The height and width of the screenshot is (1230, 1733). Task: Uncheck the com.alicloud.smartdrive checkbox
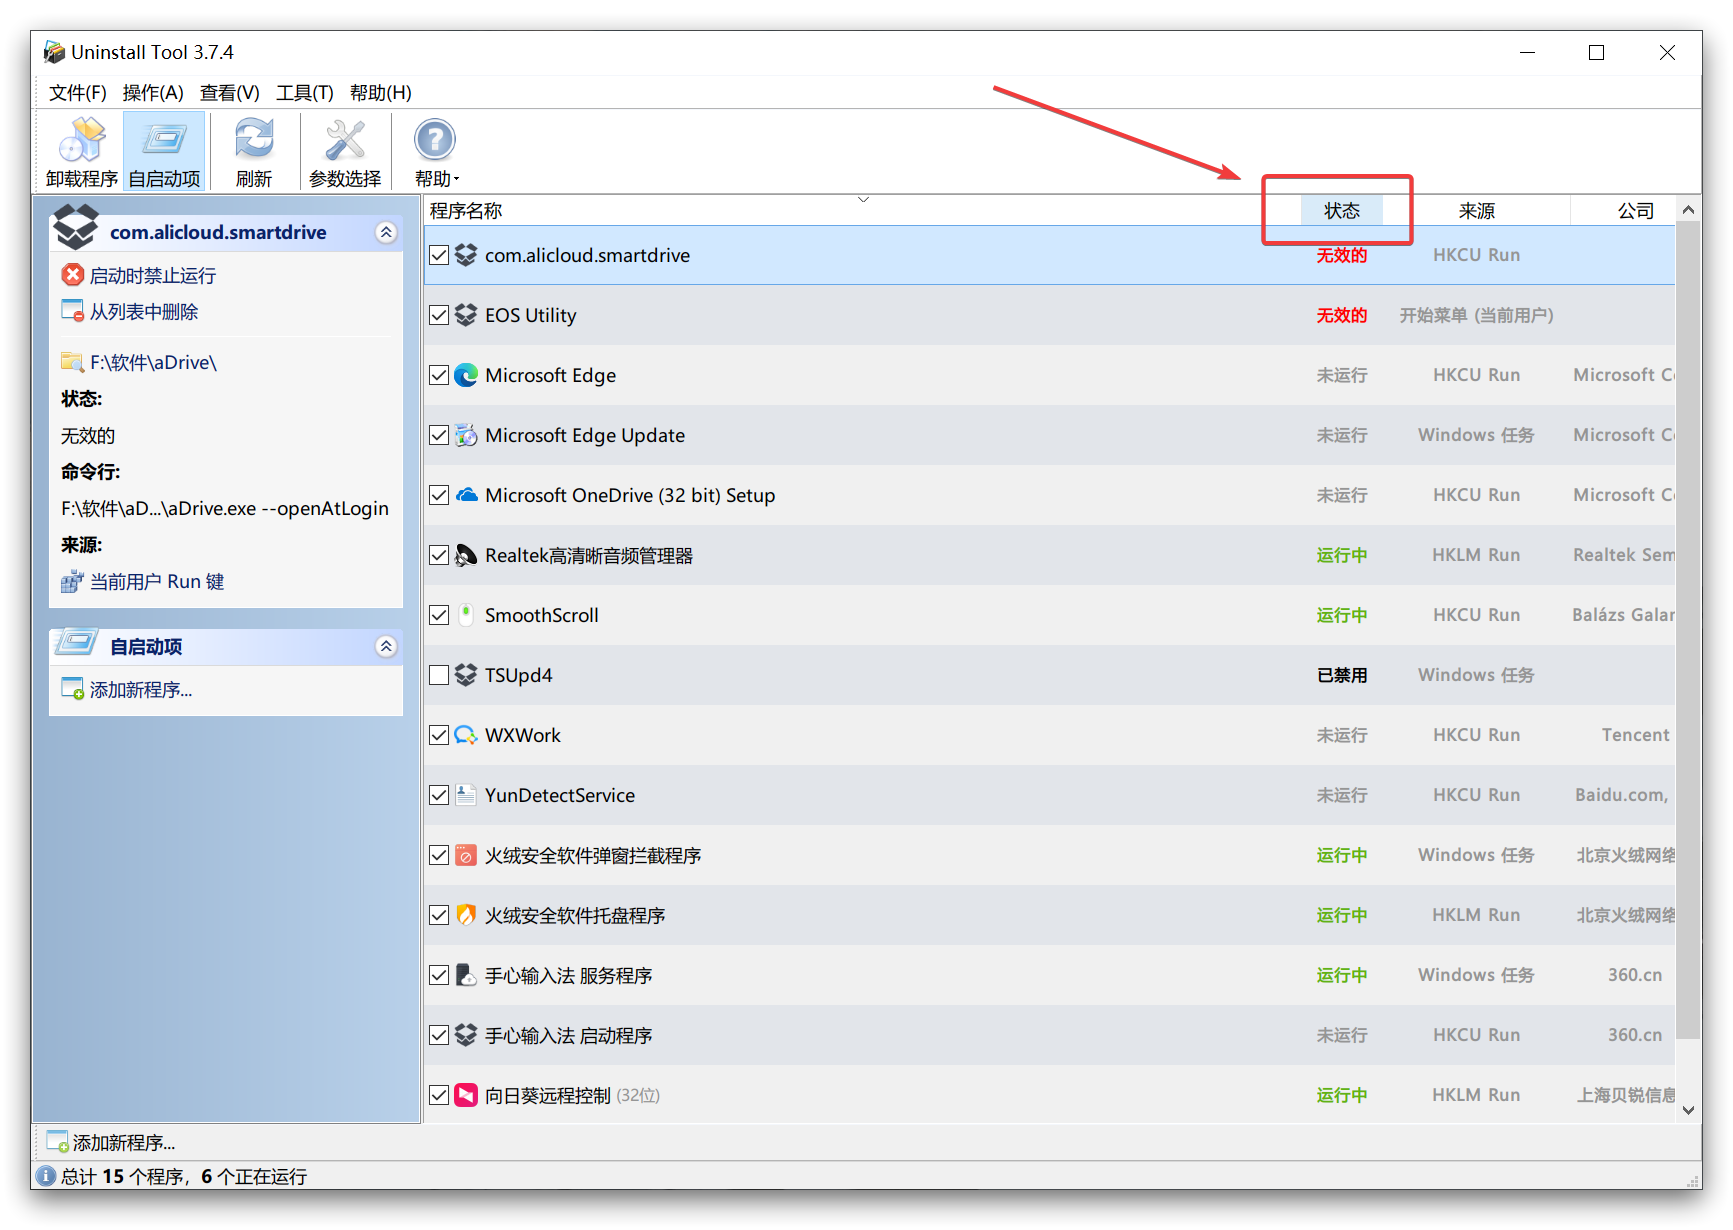pyautogui.click(x=439, y=255)
